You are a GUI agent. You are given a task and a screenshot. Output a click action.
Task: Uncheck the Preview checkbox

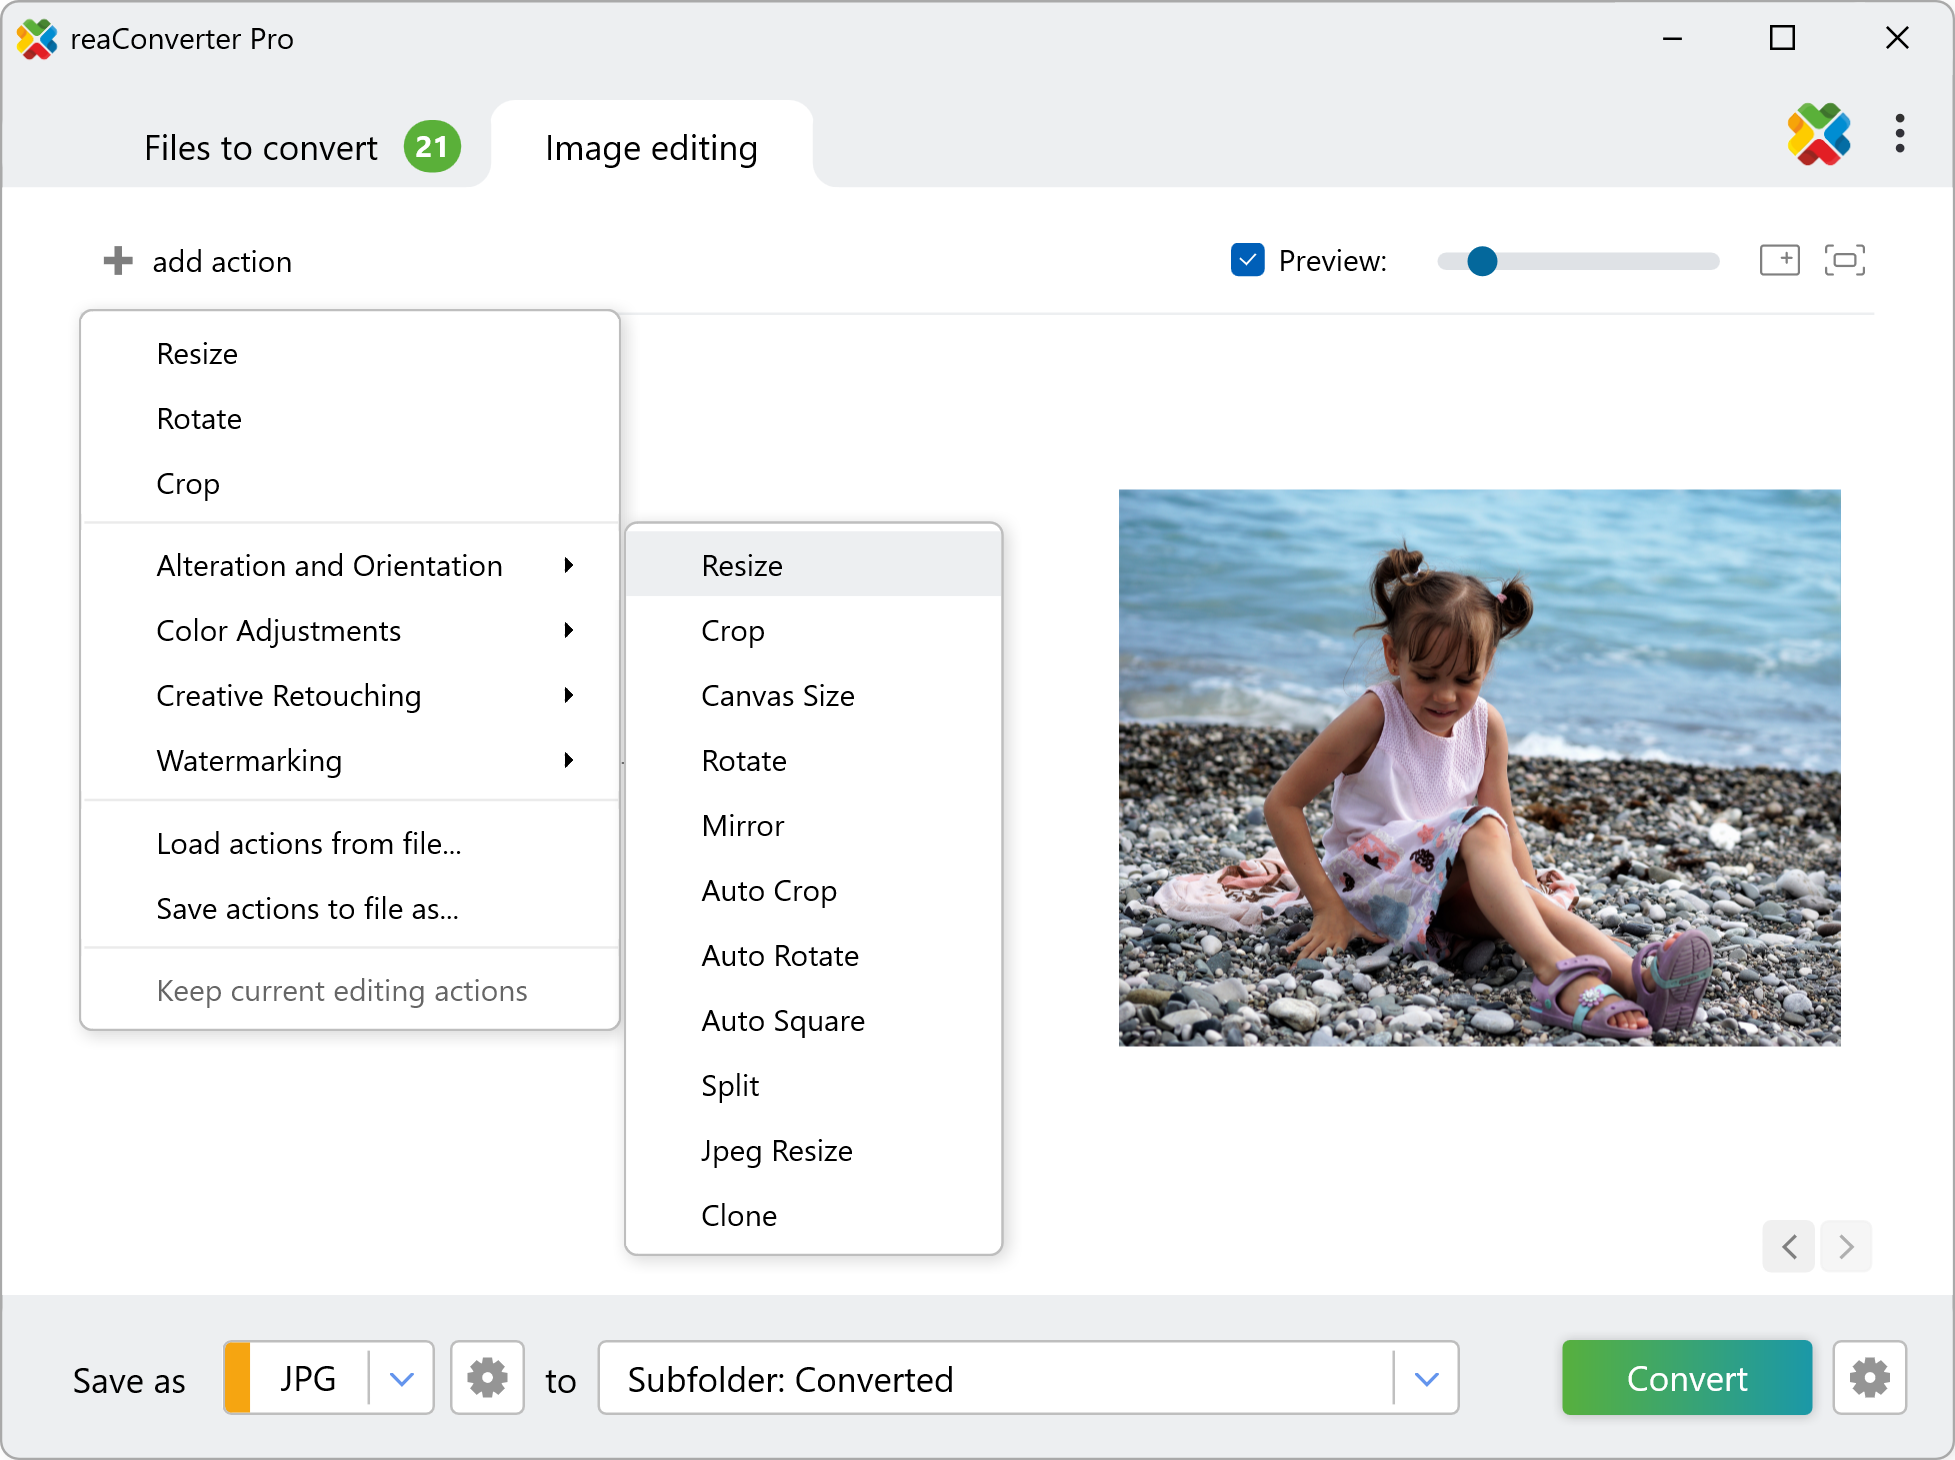tap(1247, 260)
